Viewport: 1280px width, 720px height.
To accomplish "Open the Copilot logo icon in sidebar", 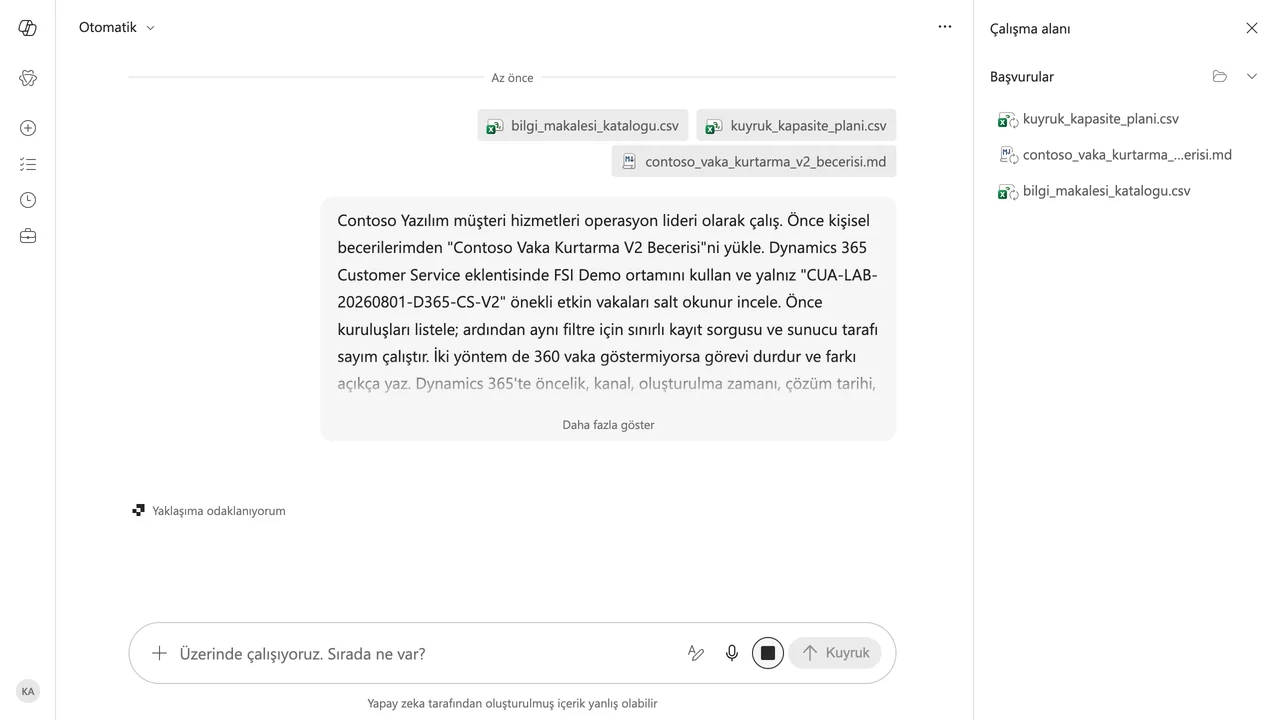I will 28,28.
